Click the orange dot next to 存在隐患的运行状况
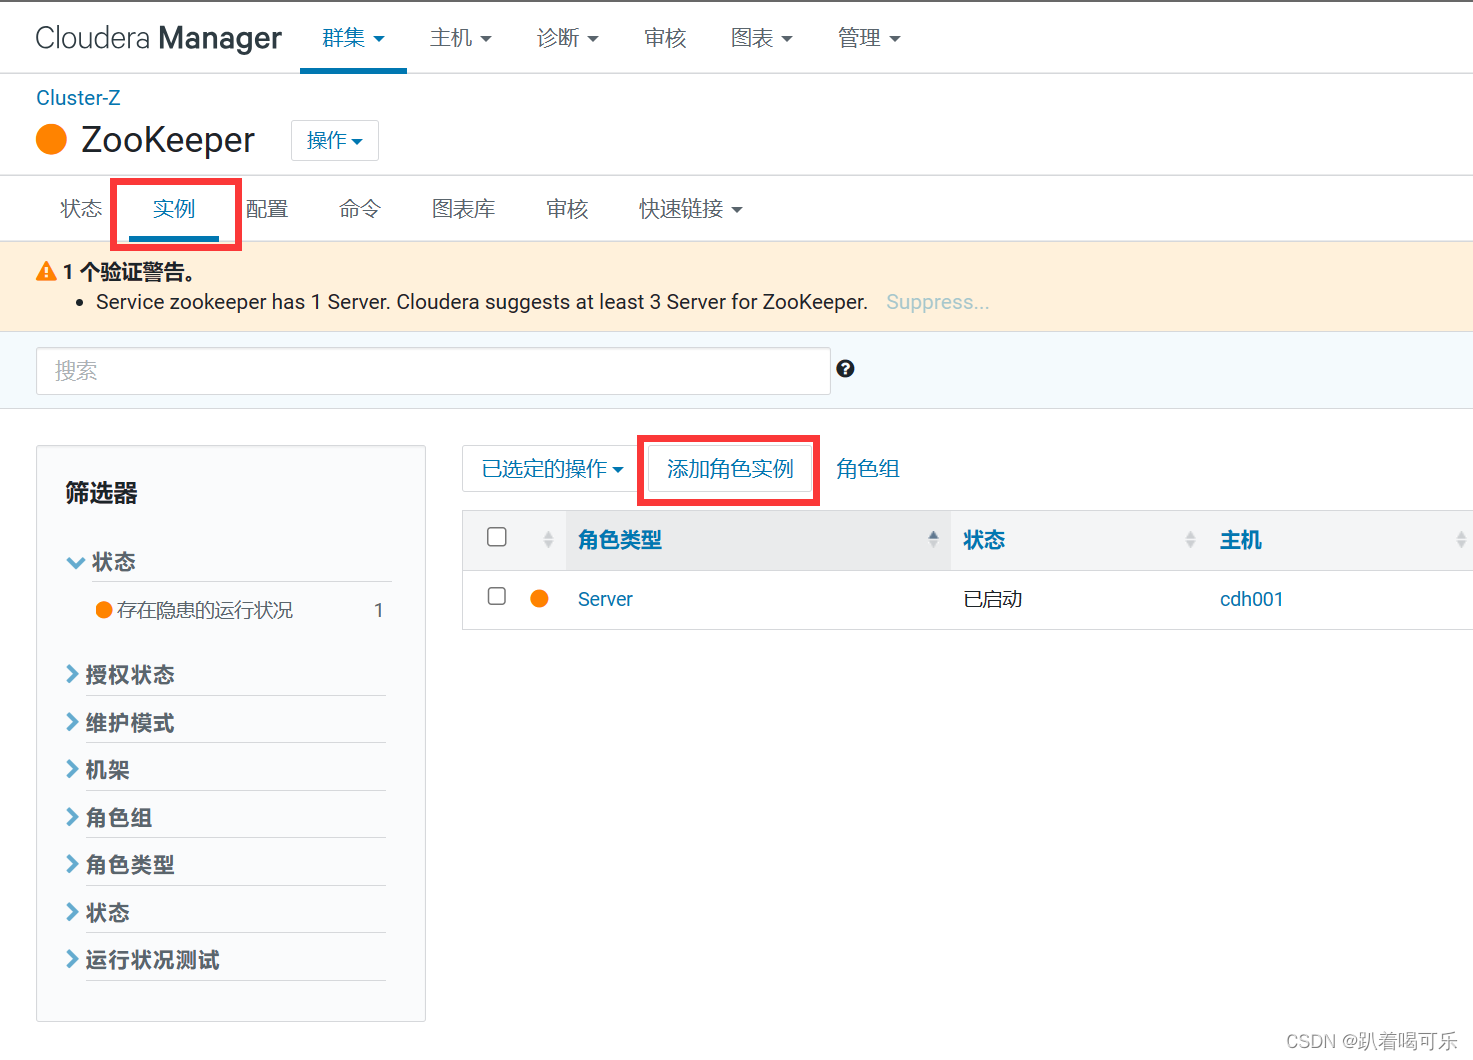 104,610
